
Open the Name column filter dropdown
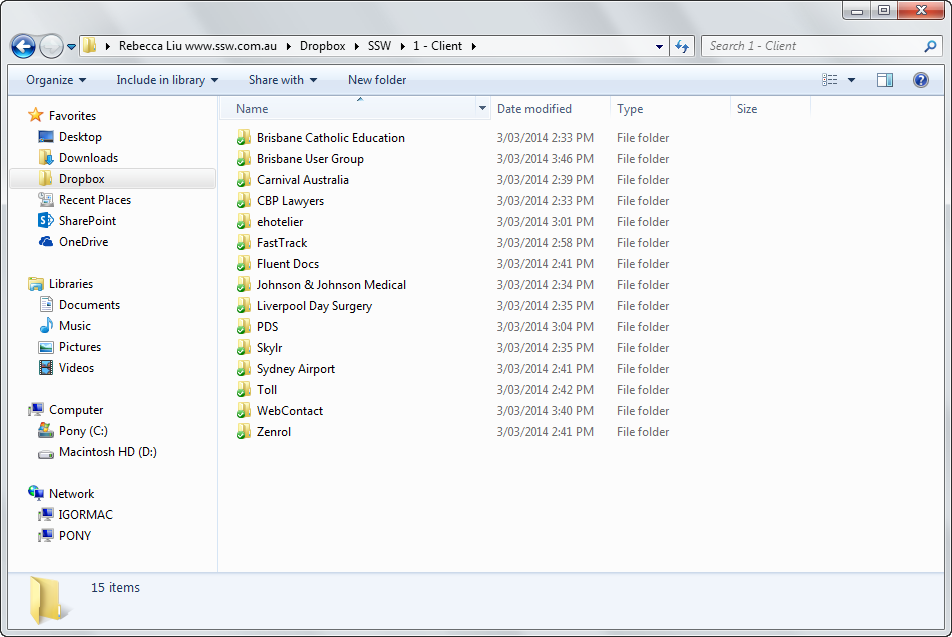pyautogui.click(x=482, y=109)
